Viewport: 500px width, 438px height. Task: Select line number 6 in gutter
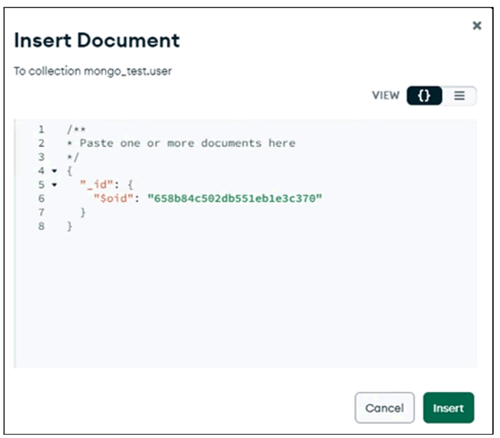point(41,198)
